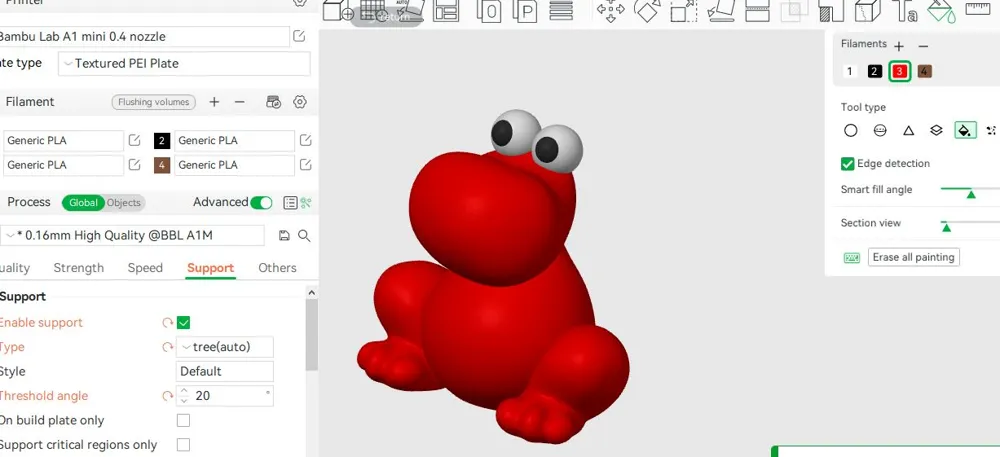The height and width of the screenshot is (457, 1000).
Task: Open filament 4 Generic PLA dropdown
Action: 235,164
